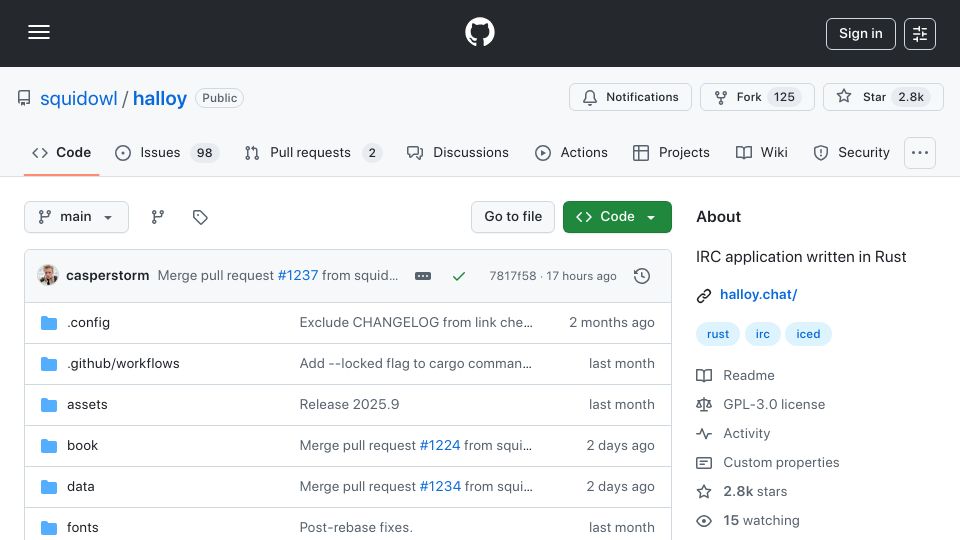Open halloy repository name link
This screenshot has height=540, width=960.
coord(160,98)
